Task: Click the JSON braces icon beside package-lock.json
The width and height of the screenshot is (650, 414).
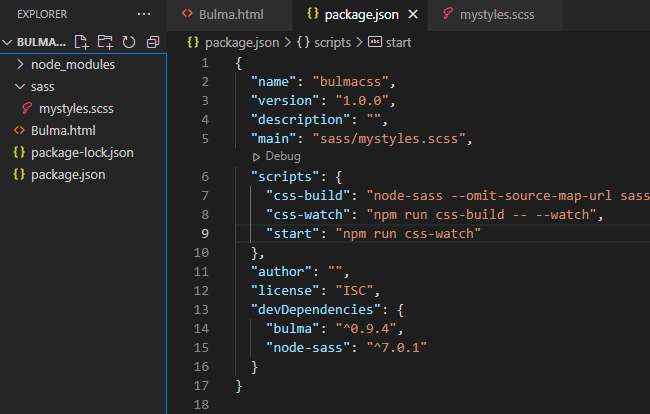Action: [19, 152]
